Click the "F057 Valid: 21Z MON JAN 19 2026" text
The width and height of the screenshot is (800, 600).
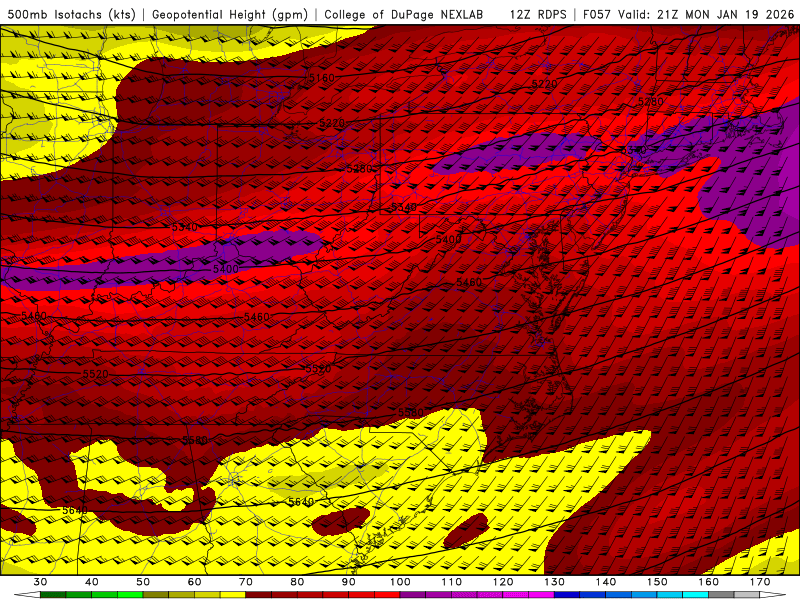pos(688,15)
